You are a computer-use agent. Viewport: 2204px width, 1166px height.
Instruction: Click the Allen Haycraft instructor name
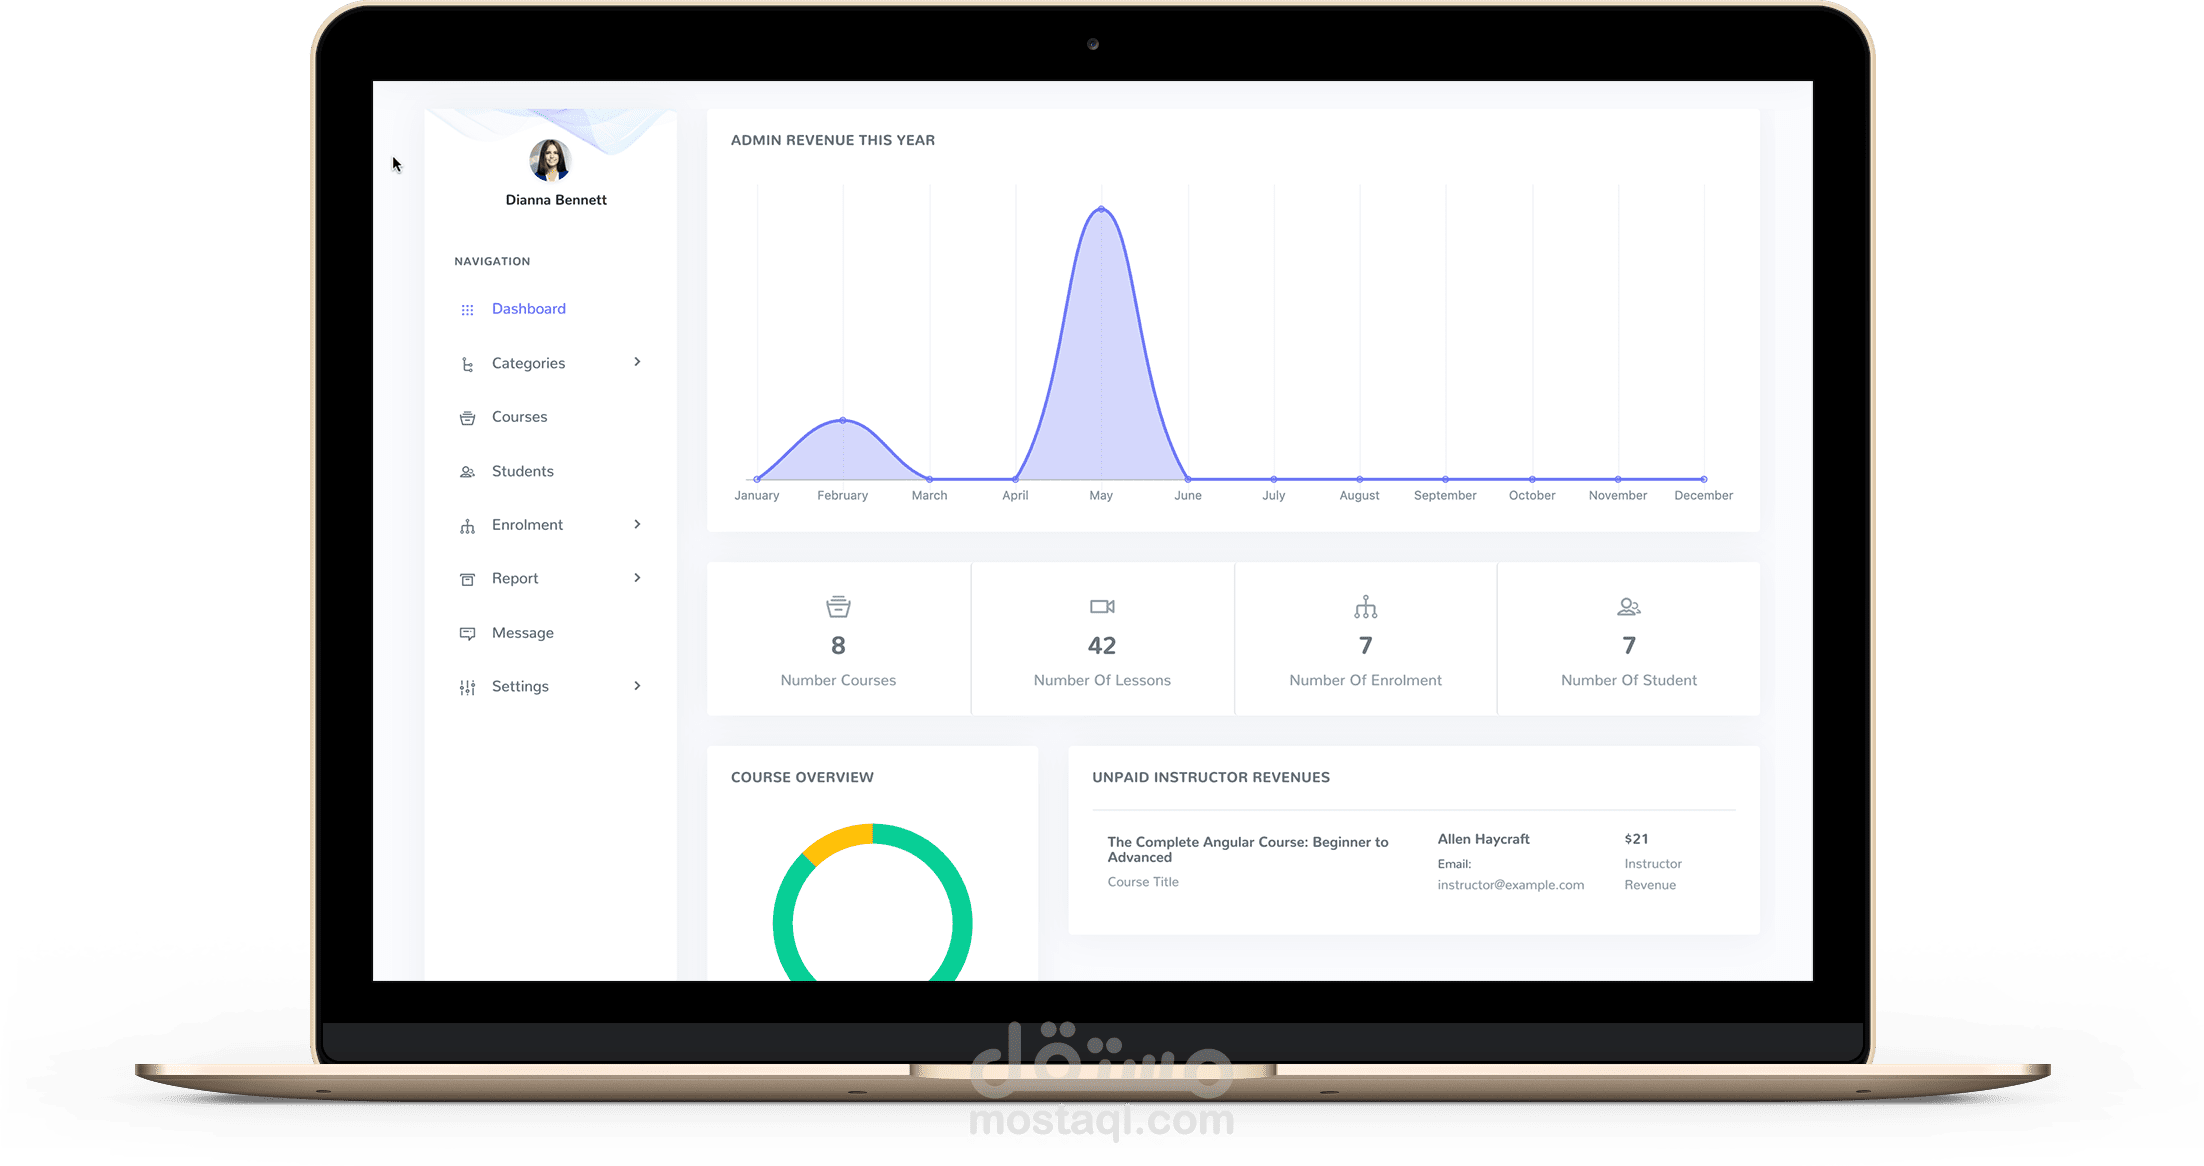coord(1483,839)
